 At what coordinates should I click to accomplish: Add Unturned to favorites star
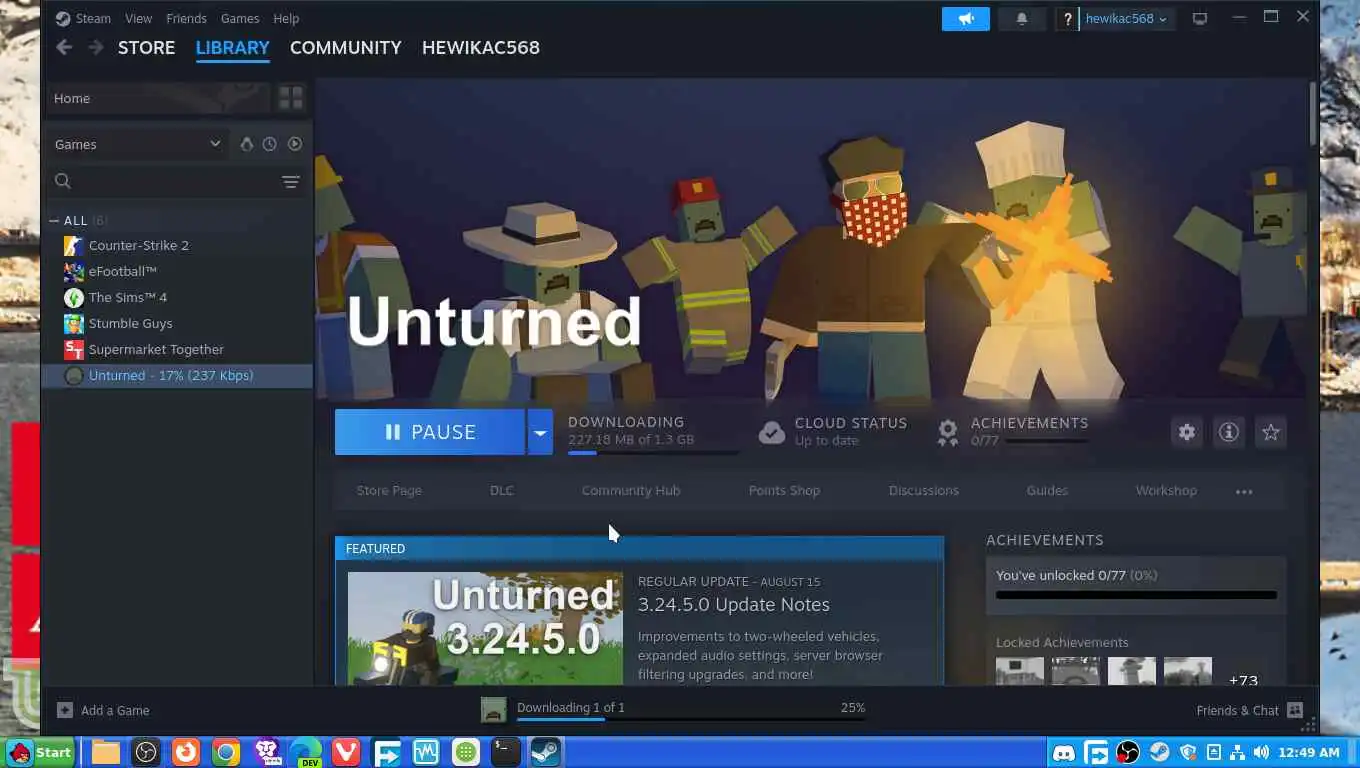[x=1270, y=432]
